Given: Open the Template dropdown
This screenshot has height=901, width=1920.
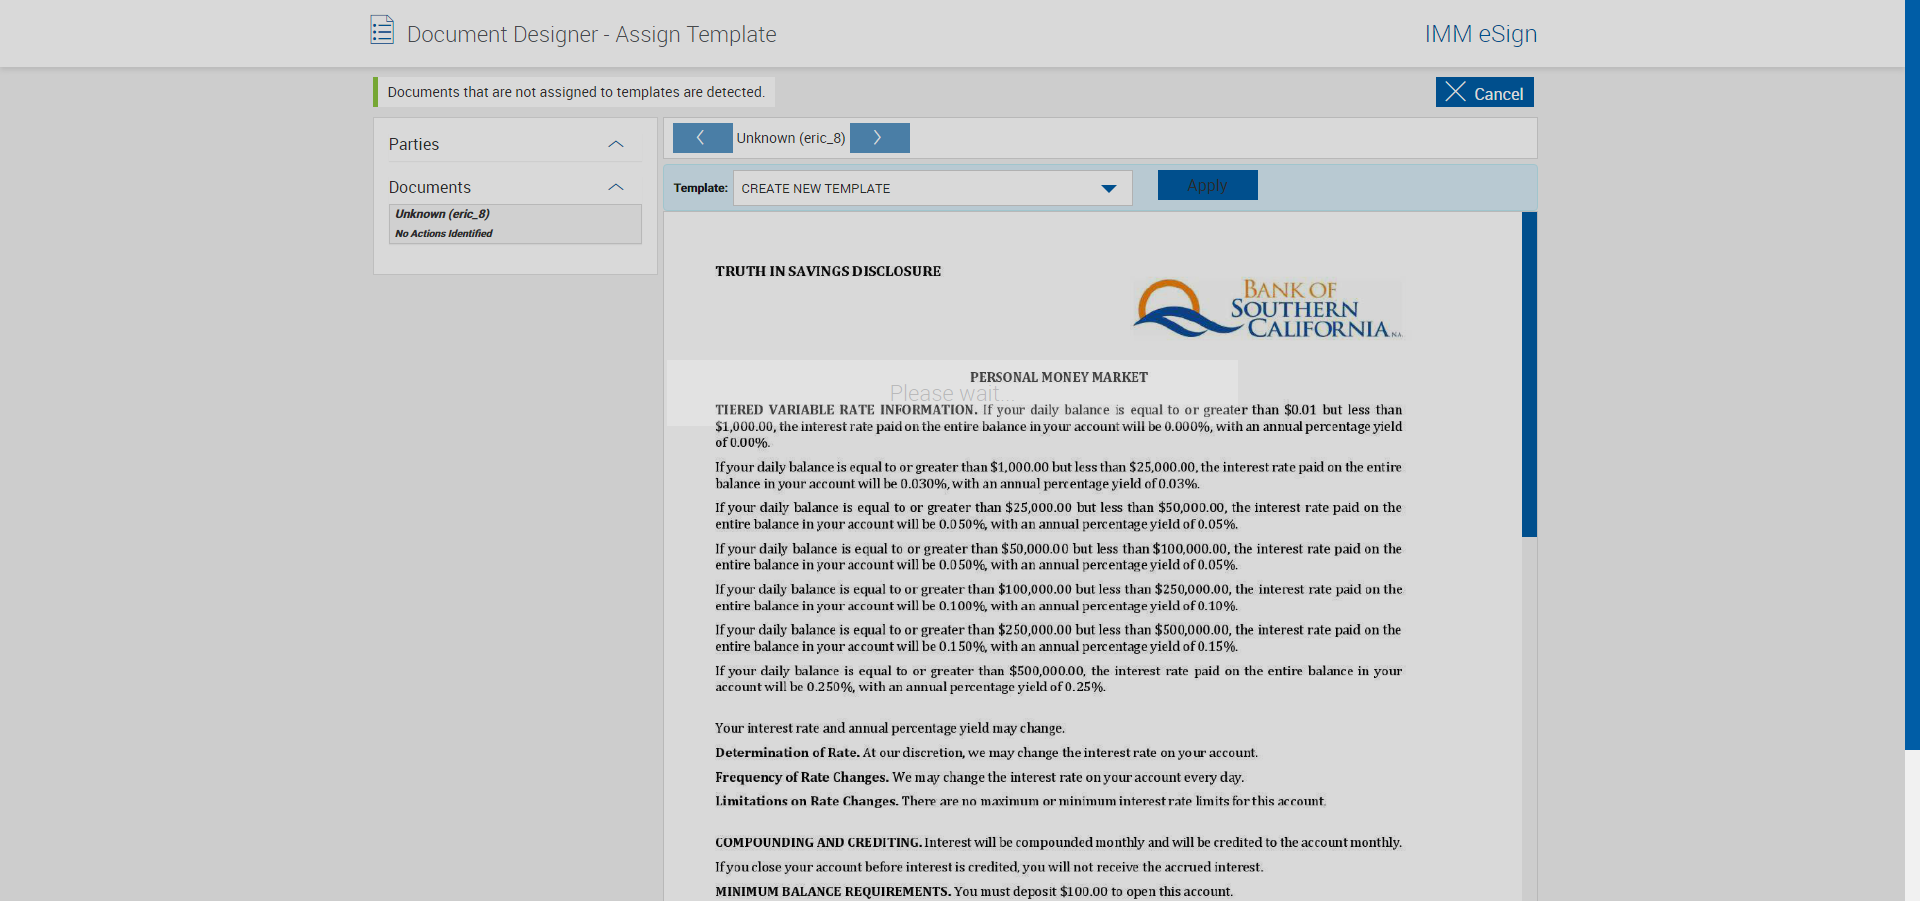Looking at the screenshot, I should pos(932,188).
